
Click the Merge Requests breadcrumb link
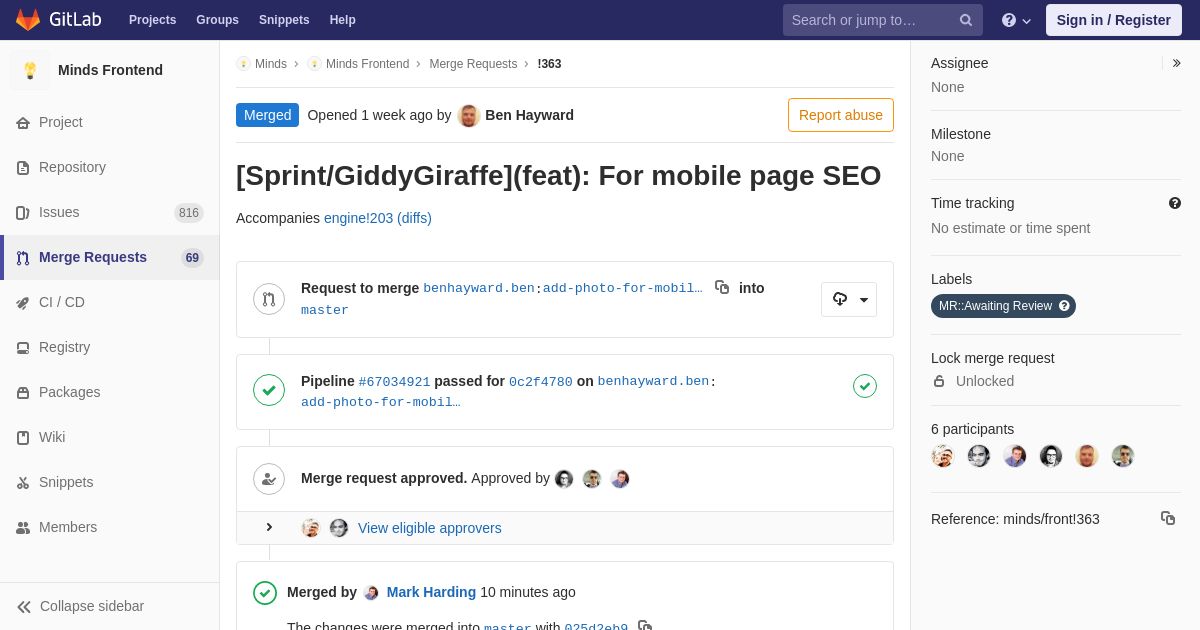pos(473,64)
